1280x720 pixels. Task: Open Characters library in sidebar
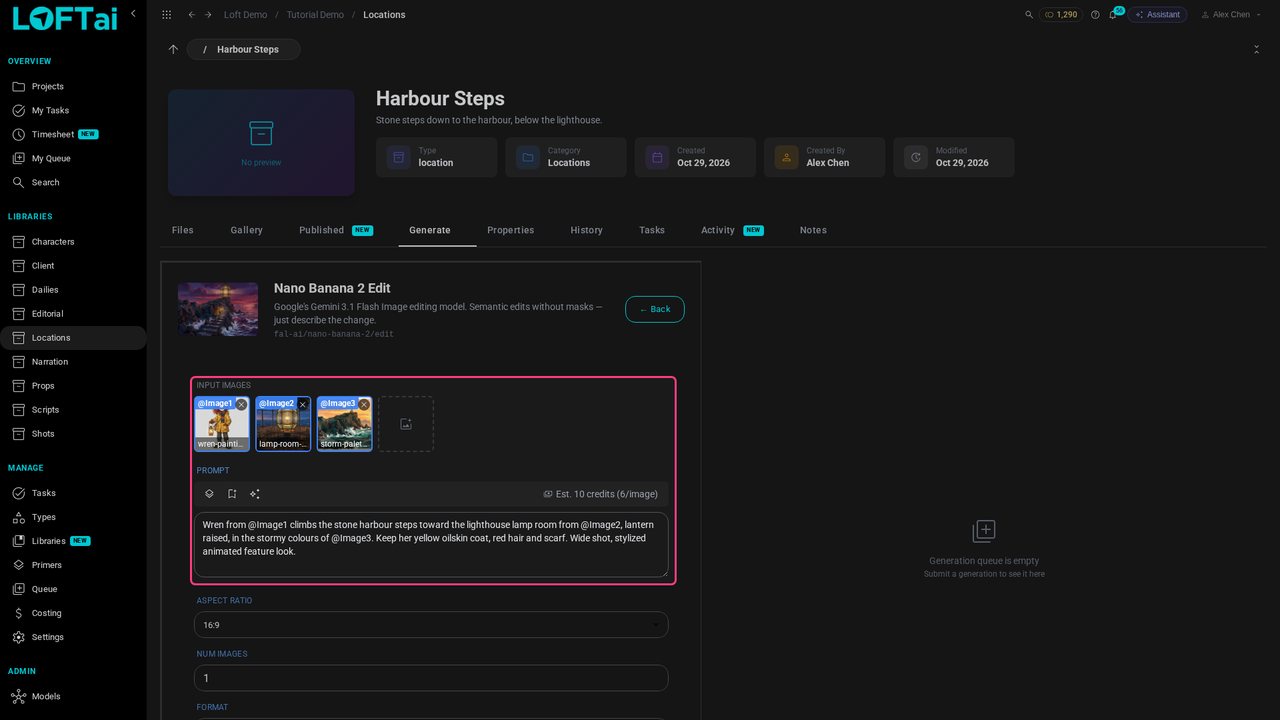pyautogui.click(x=73, y=242)
